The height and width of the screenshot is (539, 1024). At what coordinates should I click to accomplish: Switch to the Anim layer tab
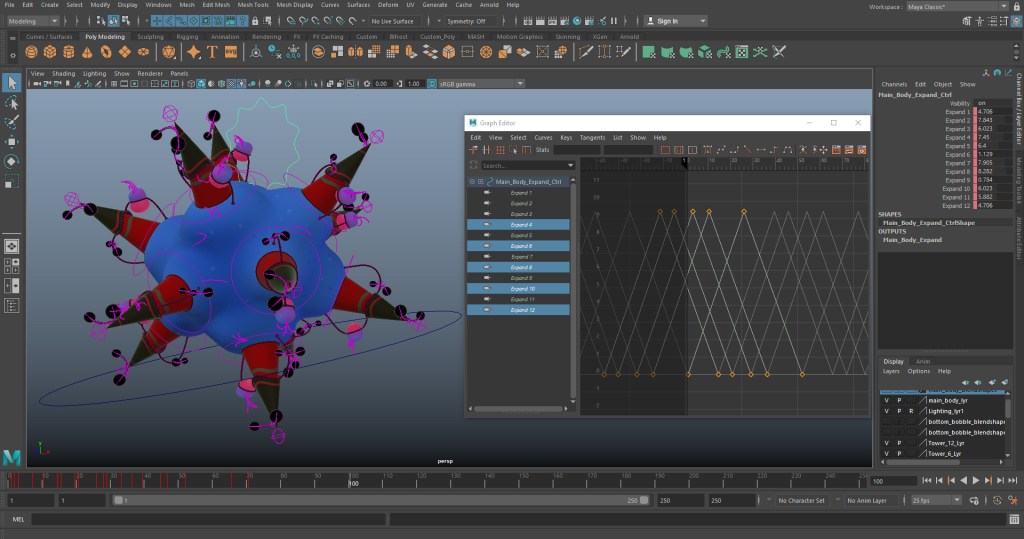pyautogui.click(x=923, y=361)
